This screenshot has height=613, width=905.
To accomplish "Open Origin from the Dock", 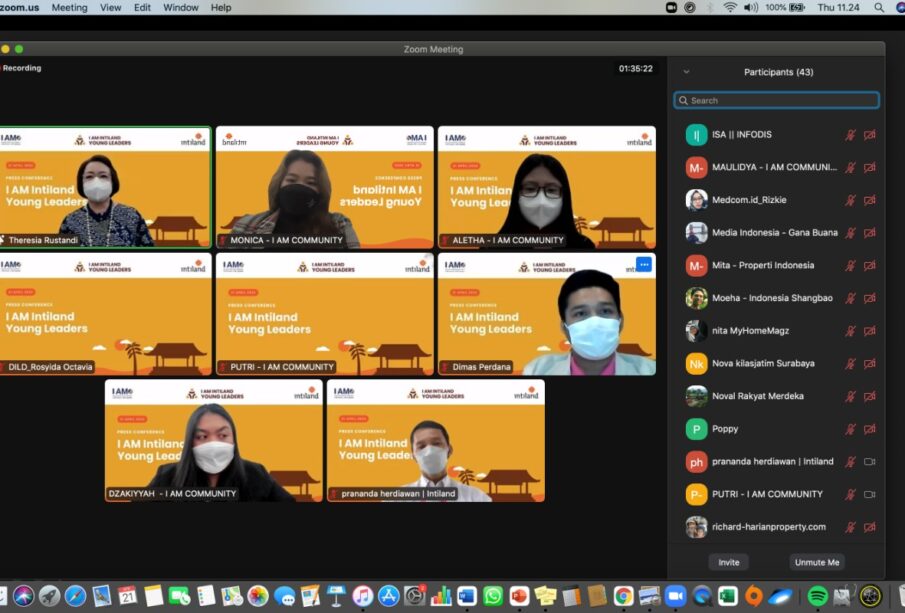I will pos(754,596).
